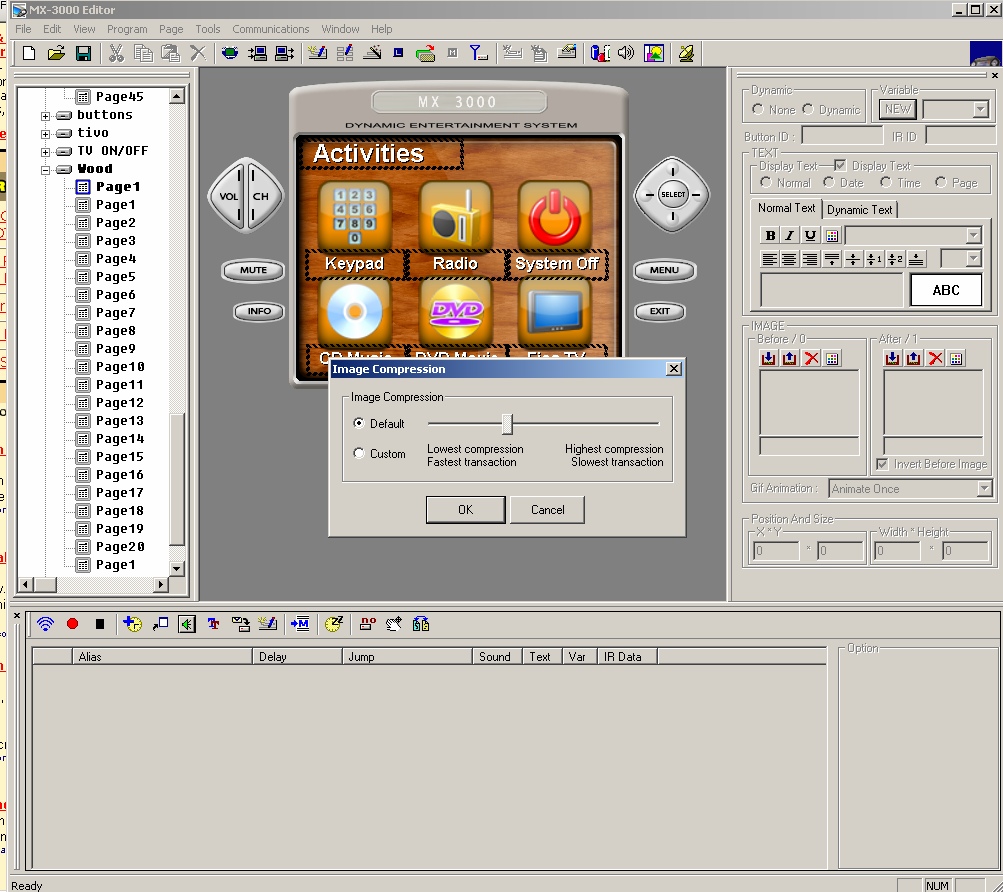Click the add delay clock icon
The image size is (1003, 892).
pyautogui.click(x=132, y=624)
